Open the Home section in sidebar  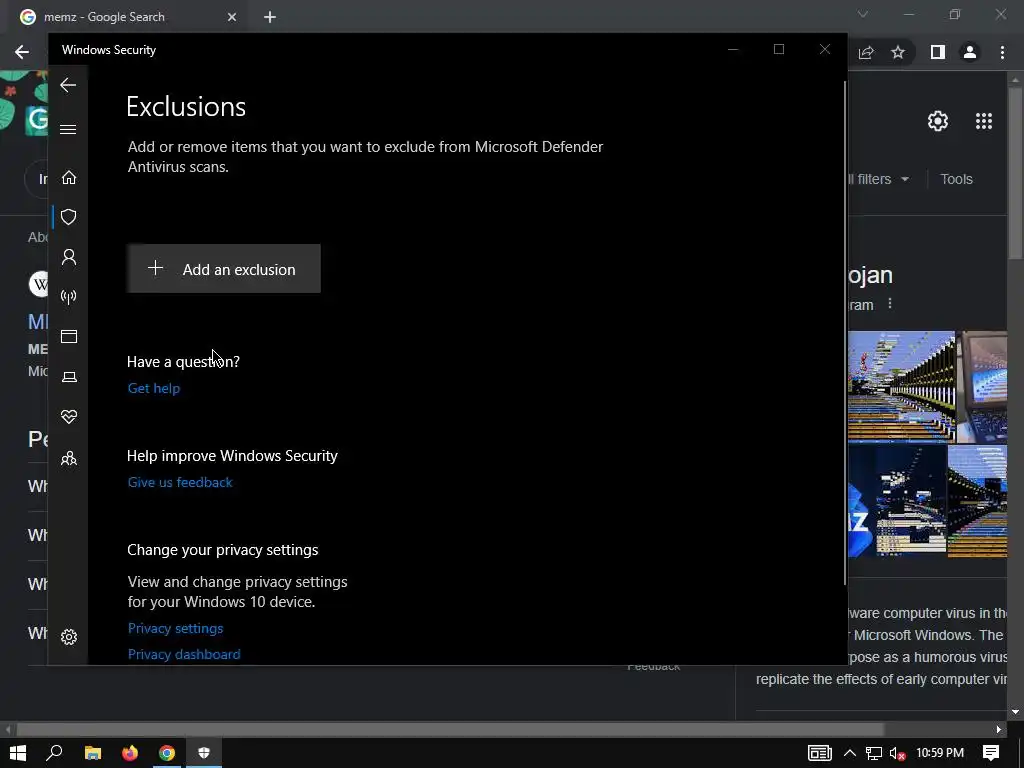(x=69, y=178)
